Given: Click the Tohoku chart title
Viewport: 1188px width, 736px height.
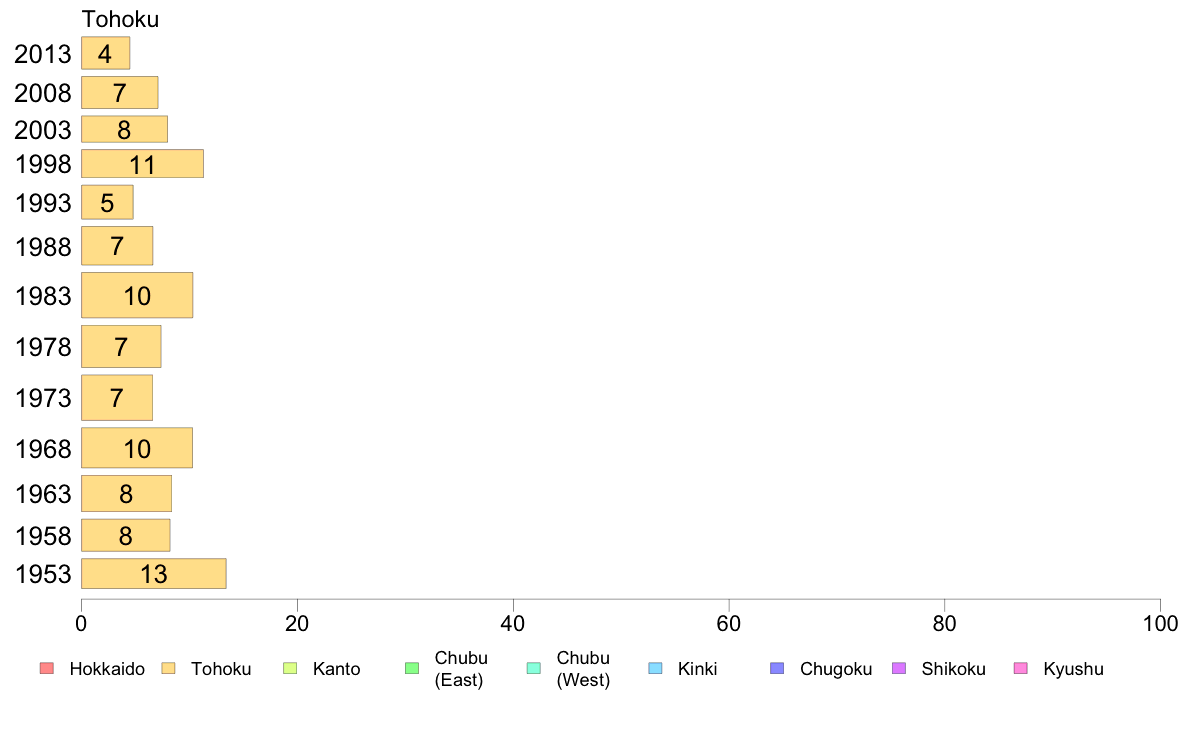Looking at the screenshot, I should point(120,19).
